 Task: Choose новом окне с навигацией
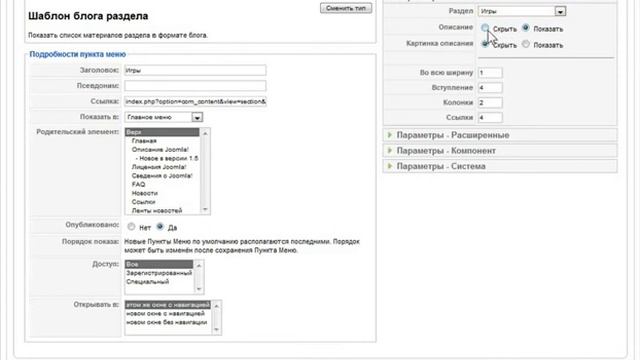[168, 313]
